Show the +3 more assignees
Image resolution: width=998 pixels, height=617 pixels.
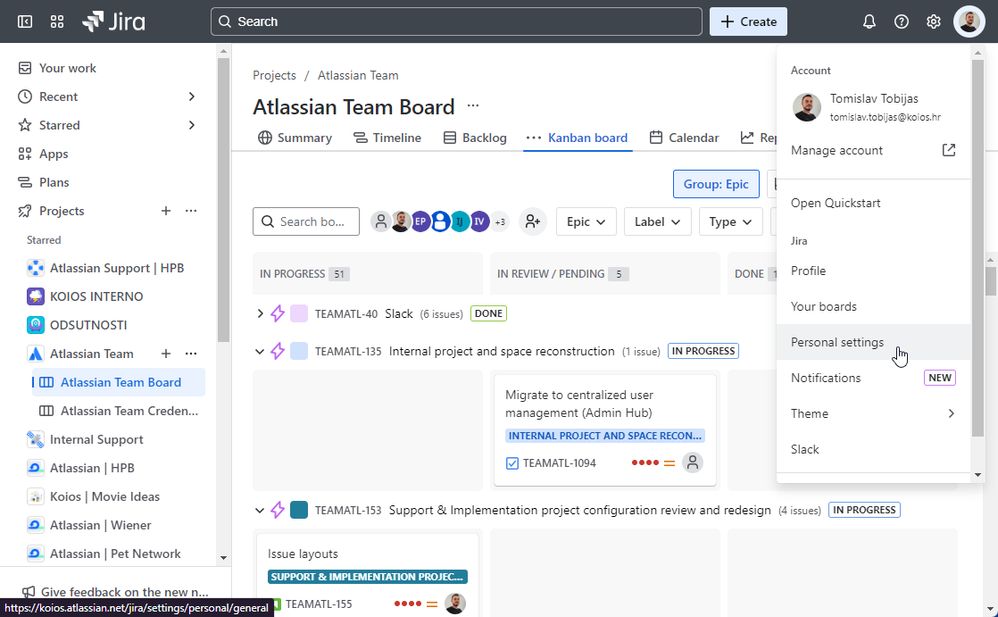pos(500,222)
